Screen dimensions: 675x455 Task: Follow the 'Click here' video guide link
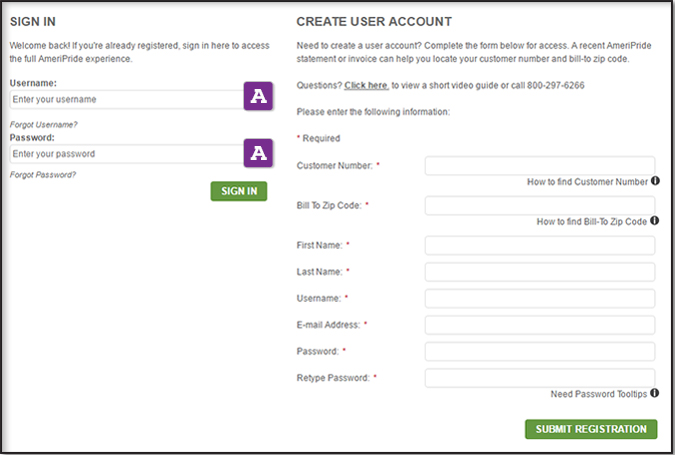[x=366, y=86]
